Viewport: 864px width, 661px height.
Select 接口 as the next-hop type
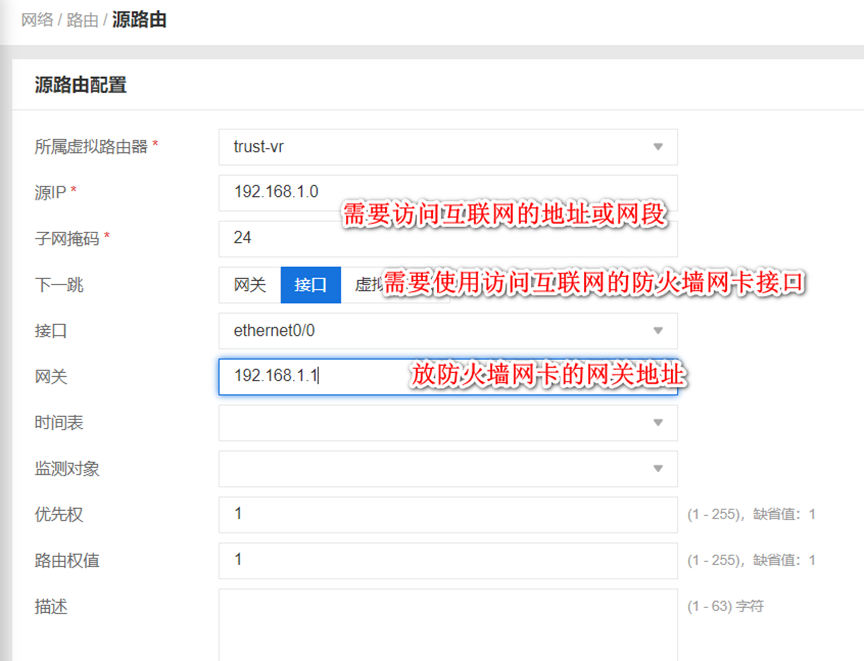(x=310, y=285)
